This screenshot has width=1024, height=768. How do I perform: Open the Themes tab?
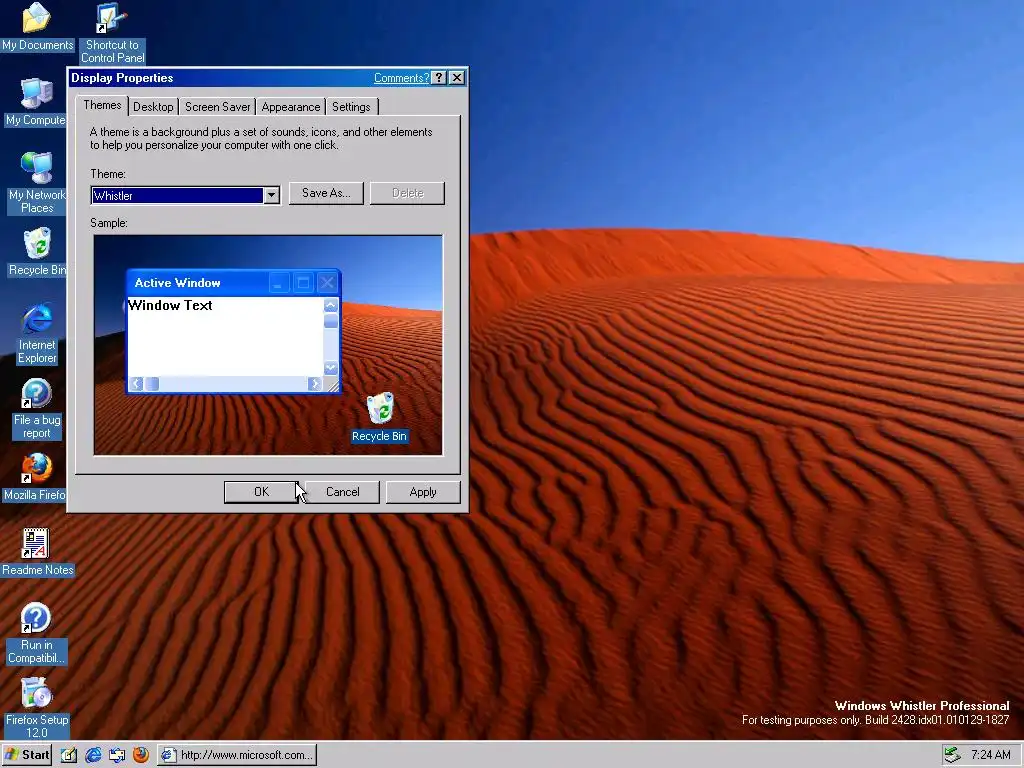tap(102, 105)
